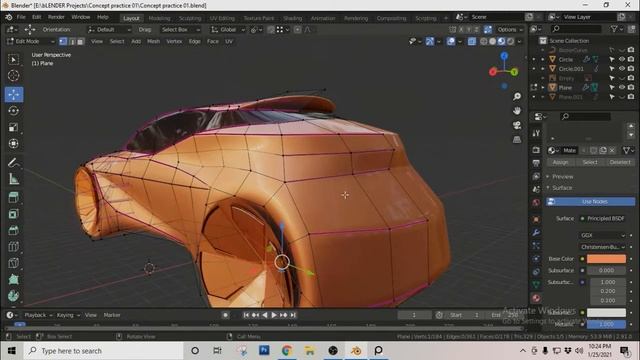The width and height of the screenshot is (640, 360).
Task: Enable face select mode
Action: [80, 41]
